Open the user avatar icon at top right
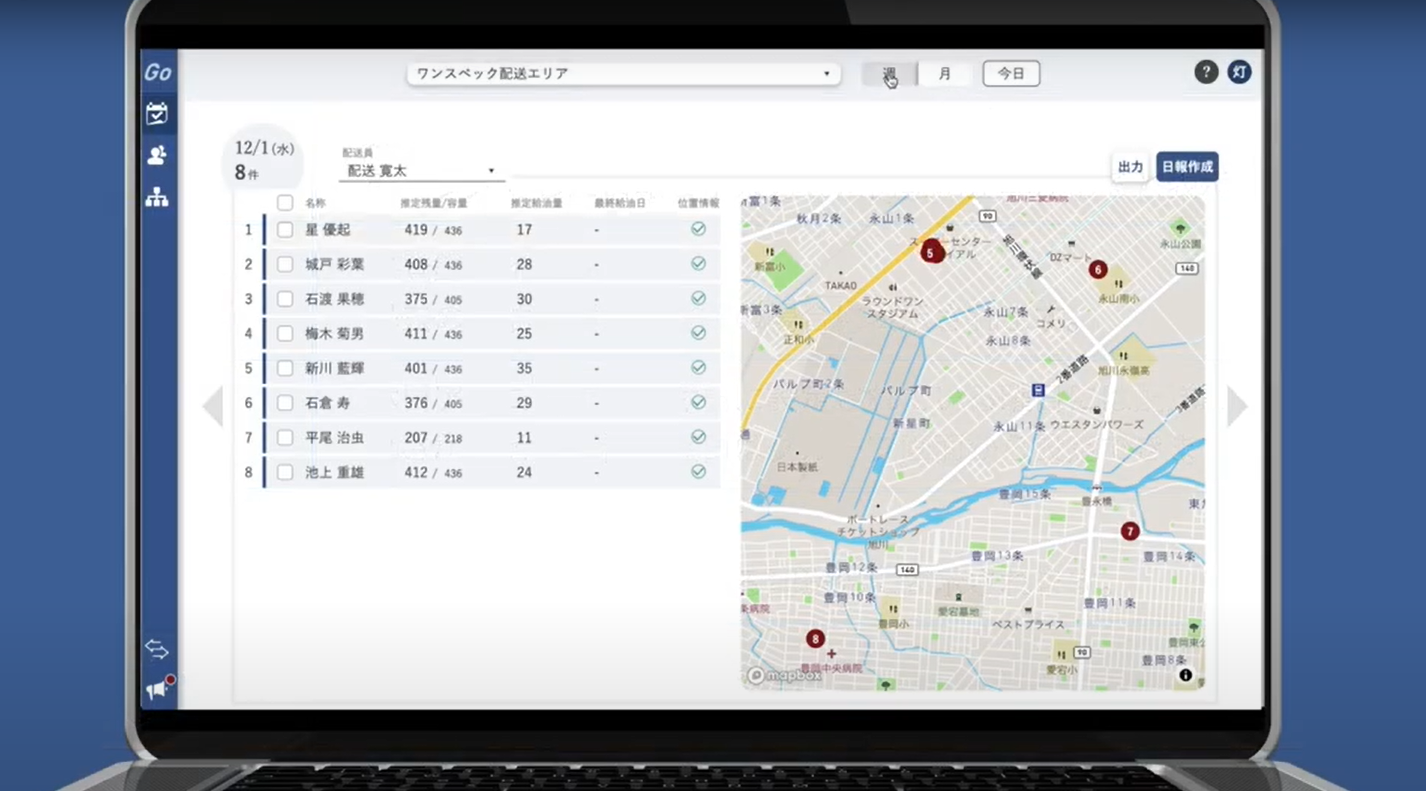Screen dimensions: 1426x791 1239,72
